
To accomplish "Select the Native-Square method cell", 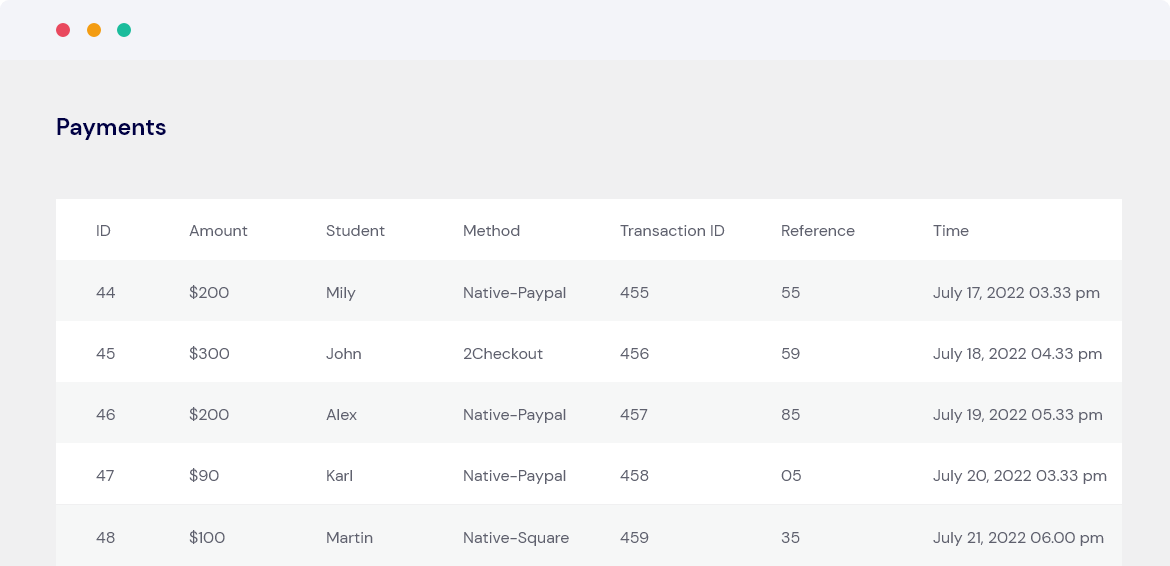I will [x=515, y=538].
